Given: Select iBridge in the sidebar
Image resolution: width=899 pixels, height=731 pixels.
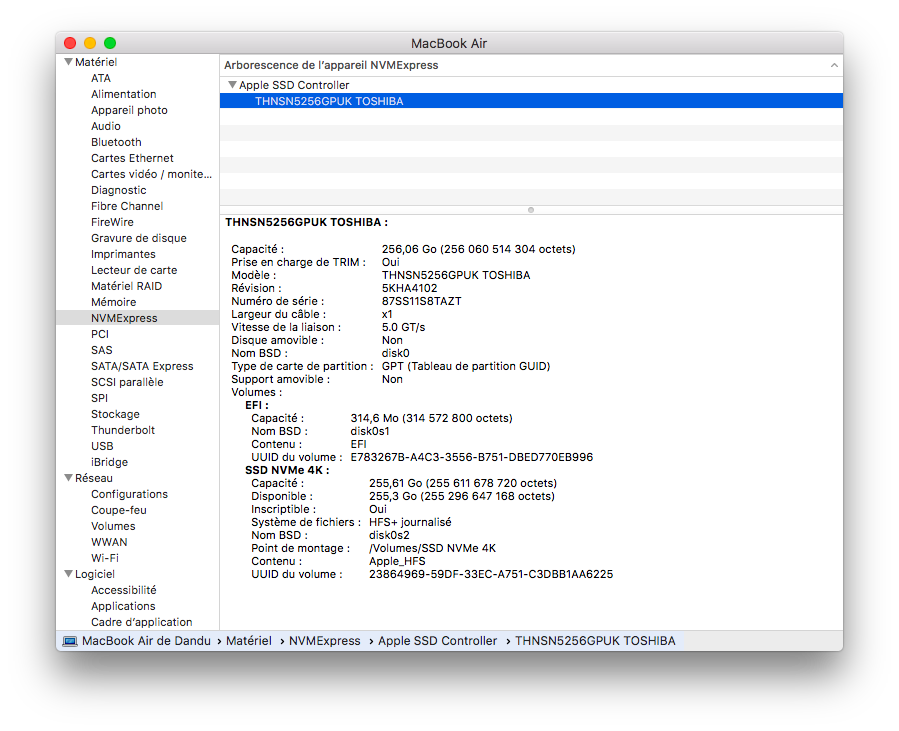Looking at the screenshot, I should (109, 463).
